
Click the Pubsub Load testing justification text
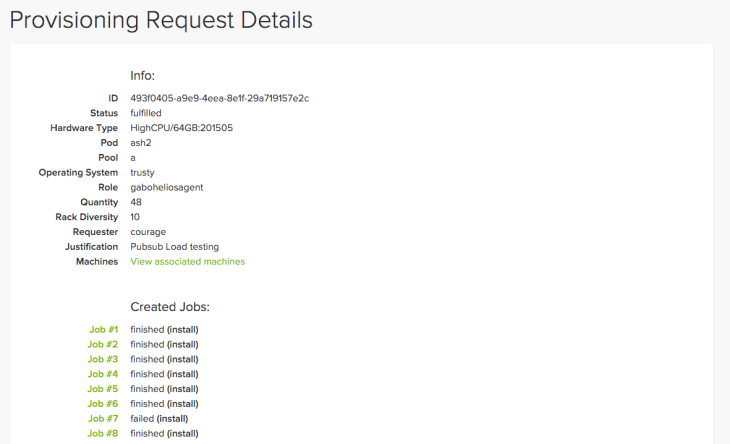(175, 247)
